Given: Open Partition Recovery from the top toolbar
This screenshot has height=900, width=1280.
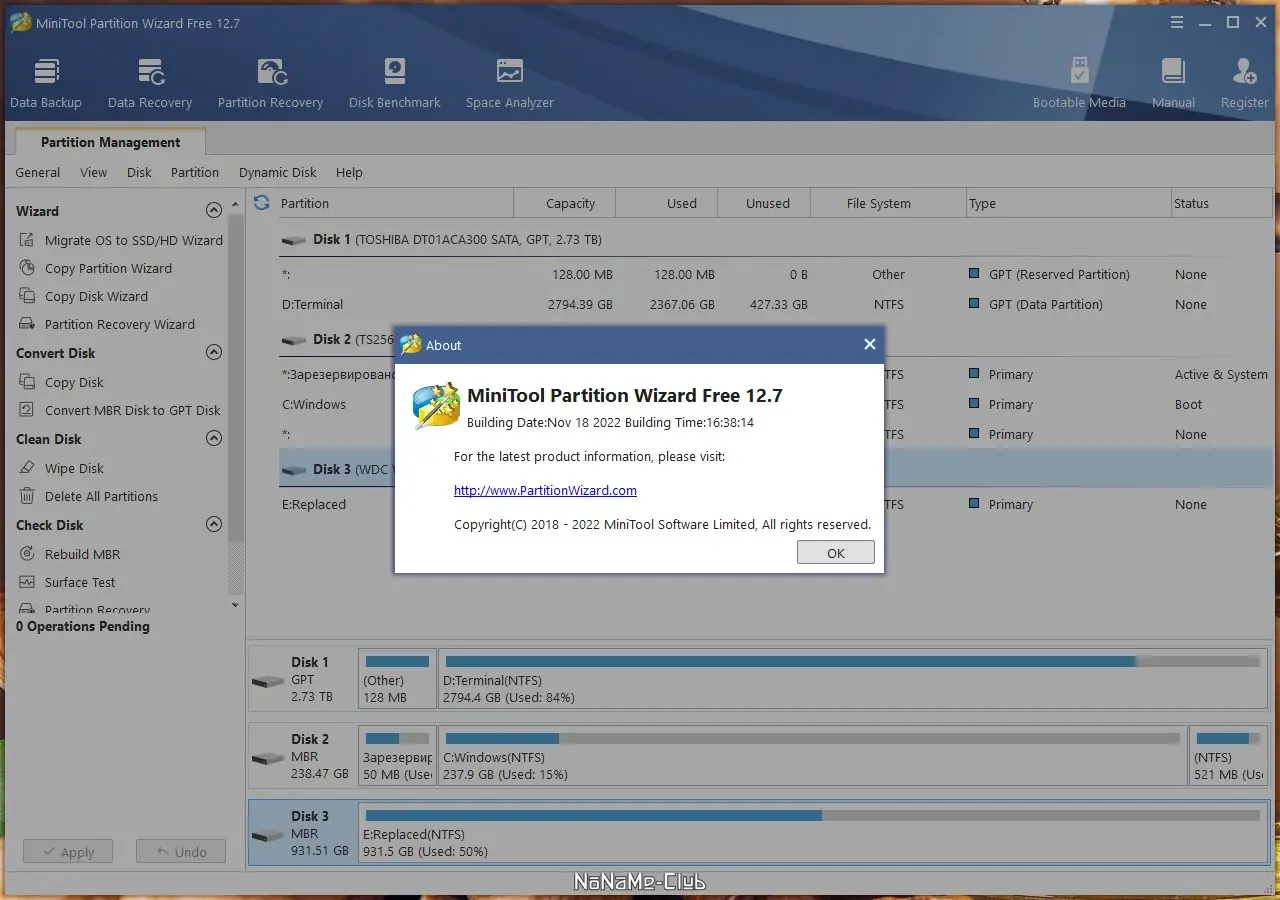Looking at the screenshot, I should 270,84.
